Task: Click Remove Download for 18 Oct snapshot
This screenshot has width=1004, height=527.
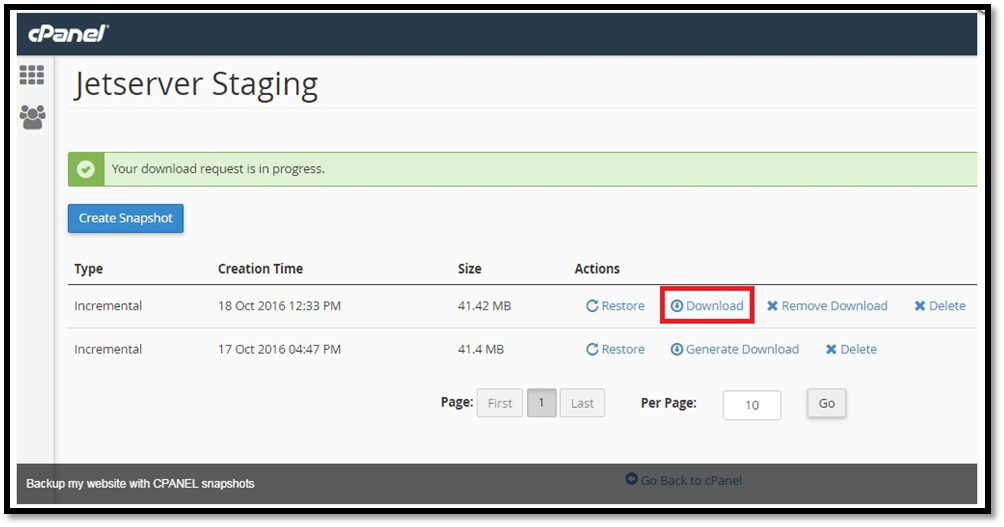Action: point(827,306)
